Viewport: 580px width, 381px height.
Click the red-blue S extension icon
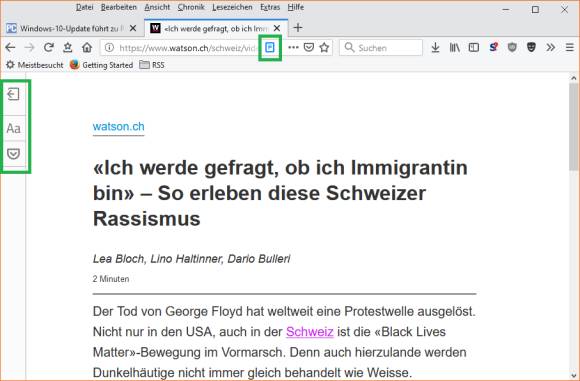pos(493,47)
